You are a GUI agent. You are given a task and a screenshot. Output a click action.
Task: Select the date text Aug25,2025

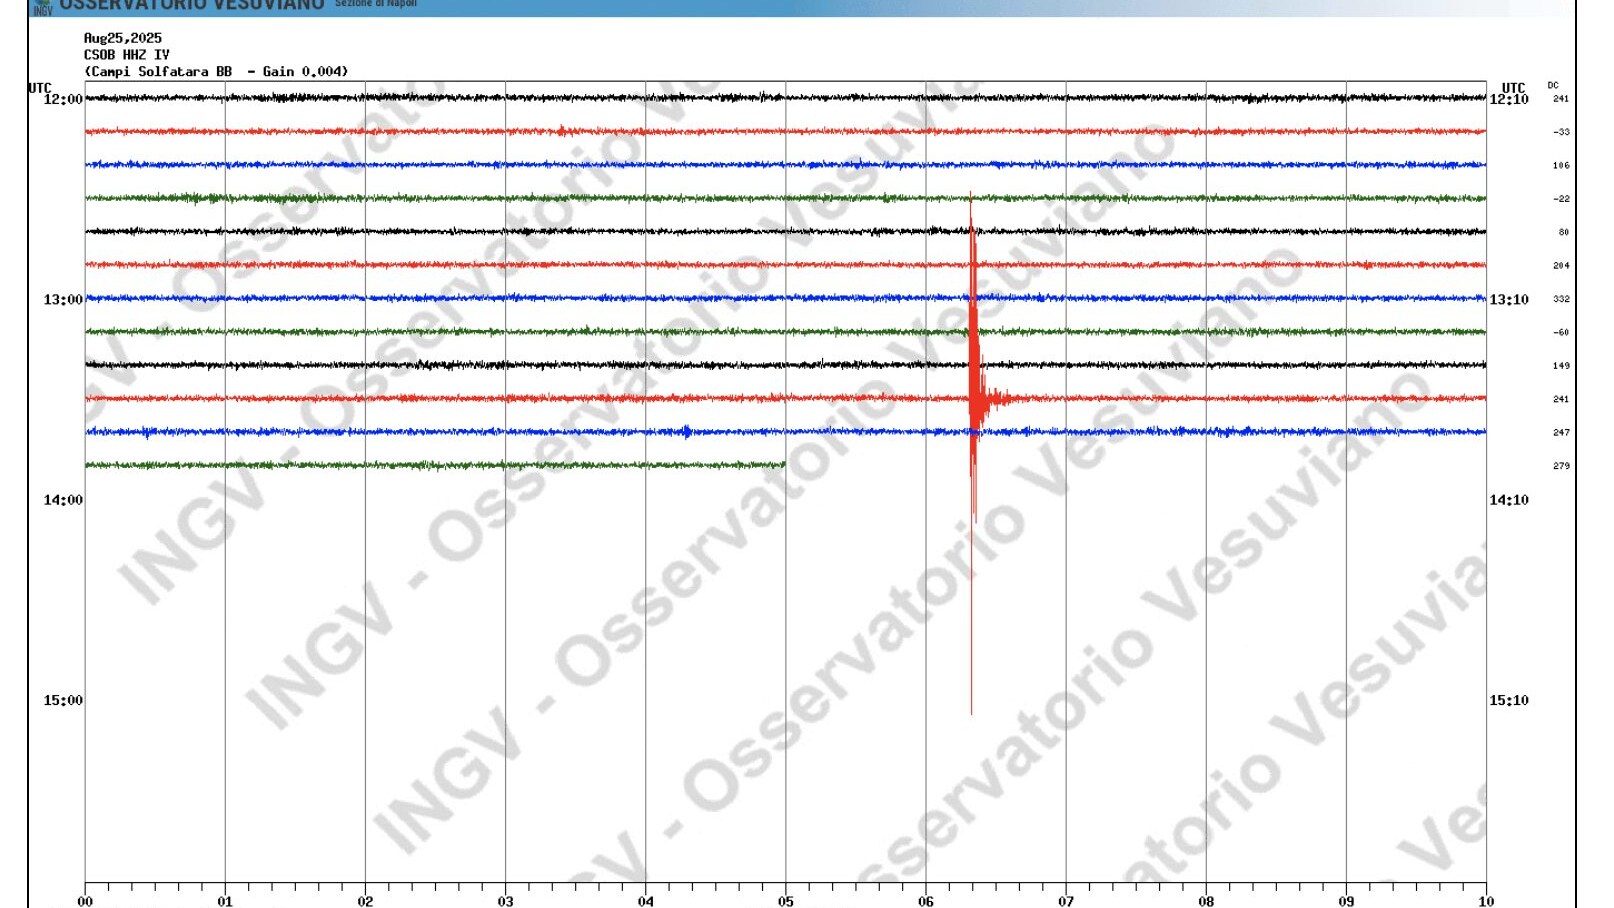tap(123, 38)
